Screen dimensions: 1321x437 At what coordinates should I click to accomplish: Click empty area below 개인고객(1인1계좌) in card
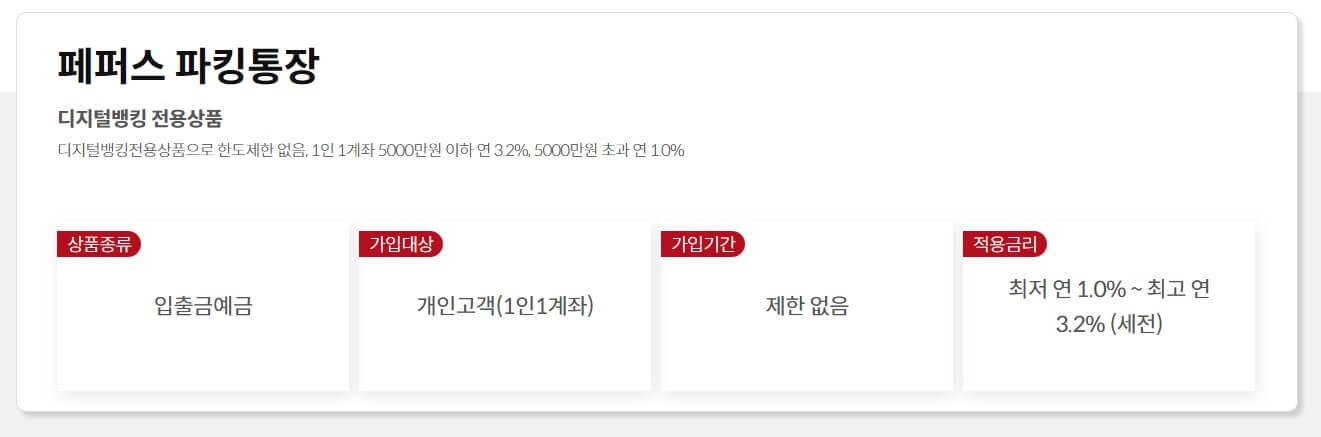point(505,357)
